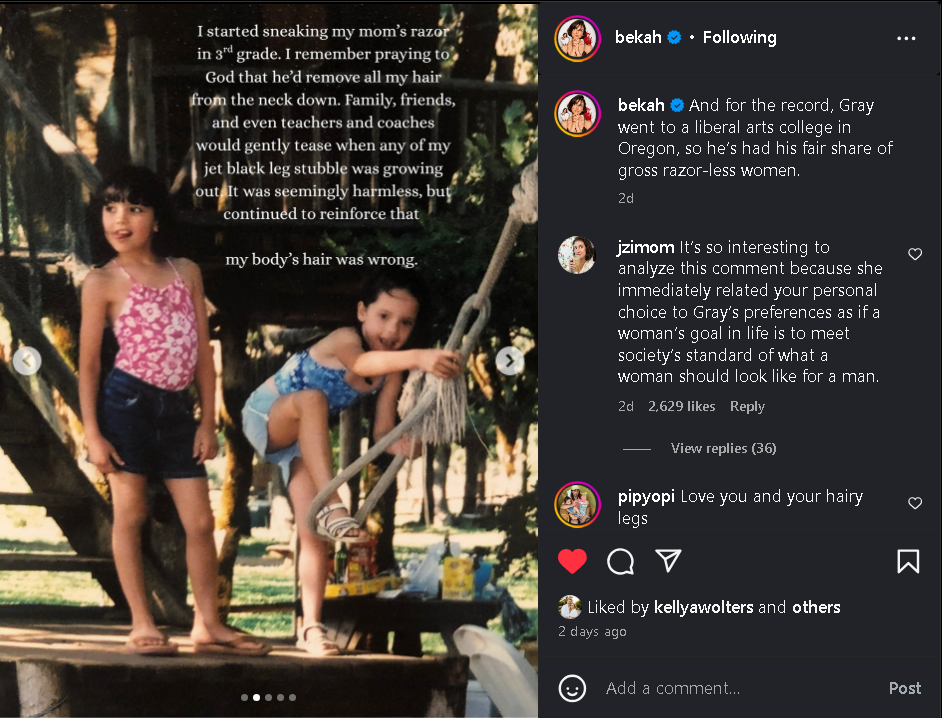Unlike the post with the red heart

pyautogui.click(x=572, y=561)
